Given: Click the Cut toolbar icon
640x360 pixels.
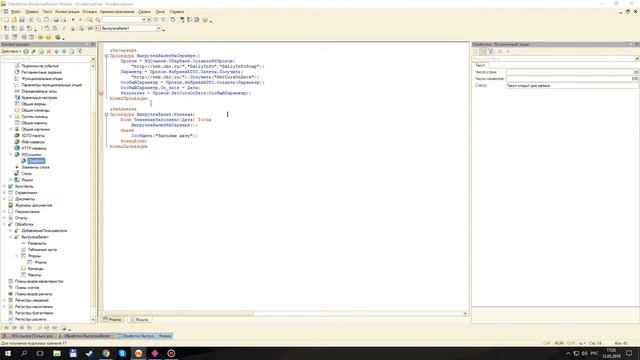Looking at the screenshot, I should 31,20.
